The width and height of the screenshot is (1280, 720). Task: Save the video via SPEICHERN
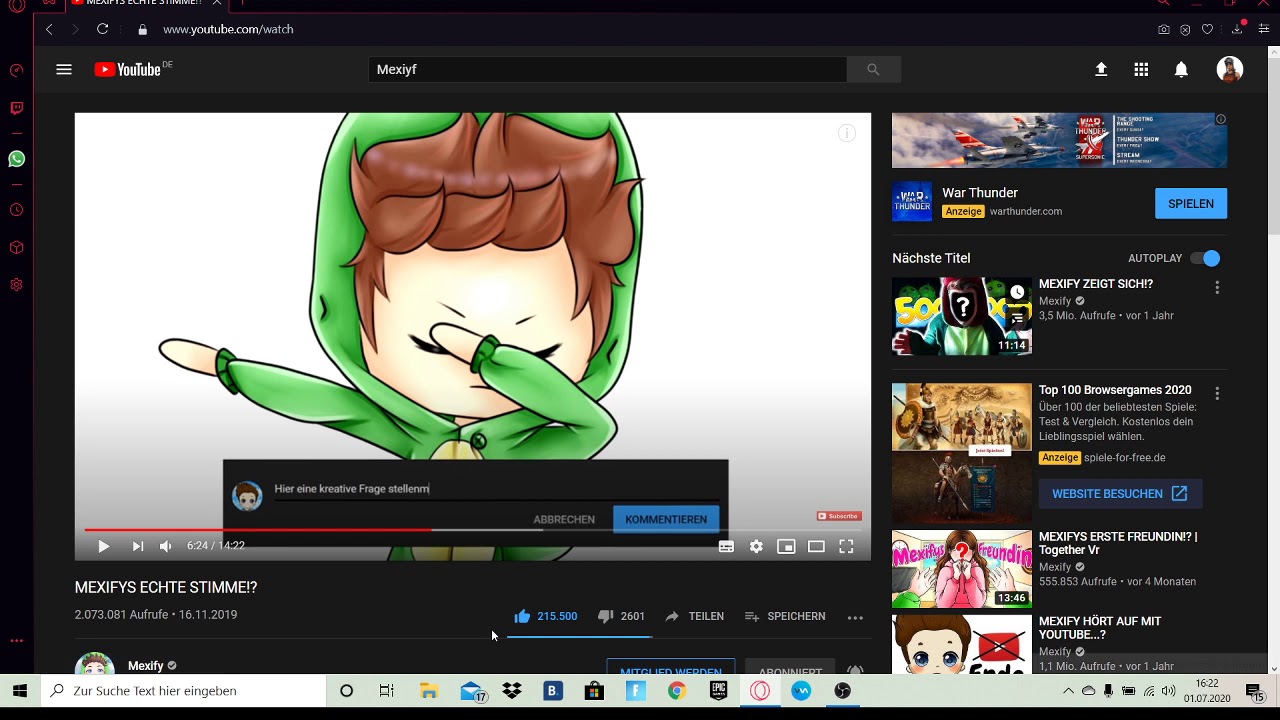785,616
